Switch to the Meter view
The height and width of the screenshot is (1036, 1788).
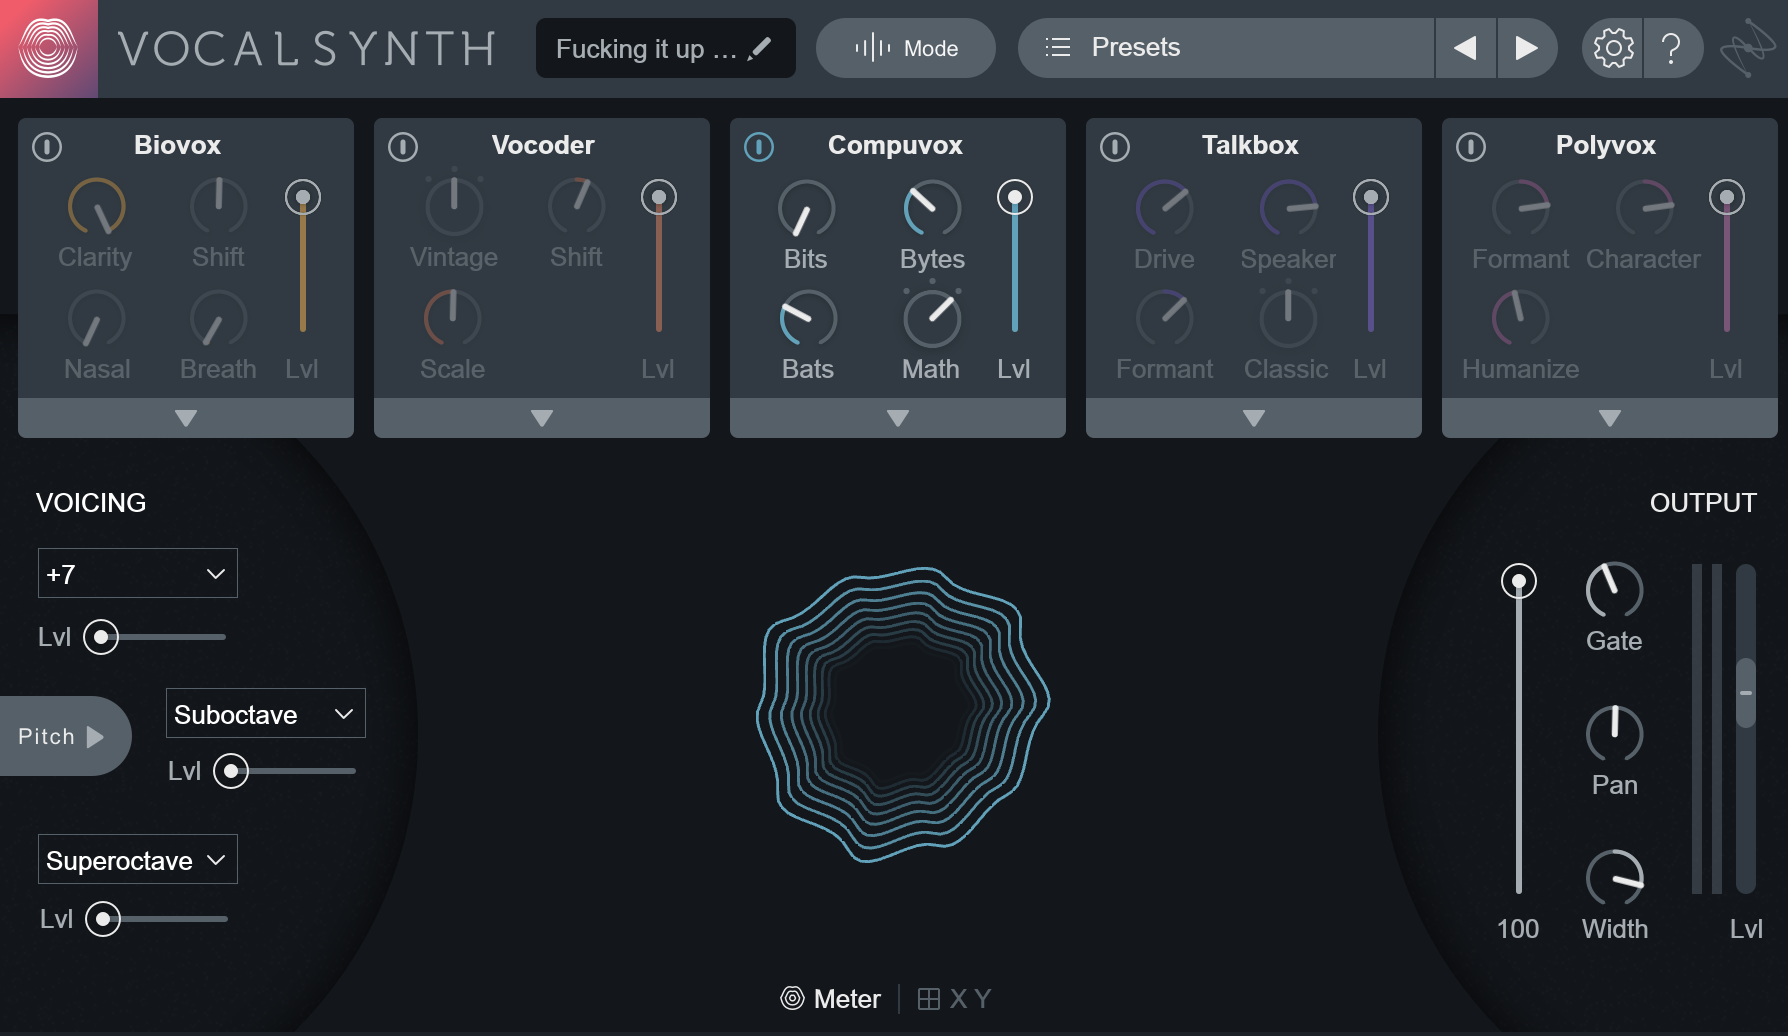pos(831,998)
